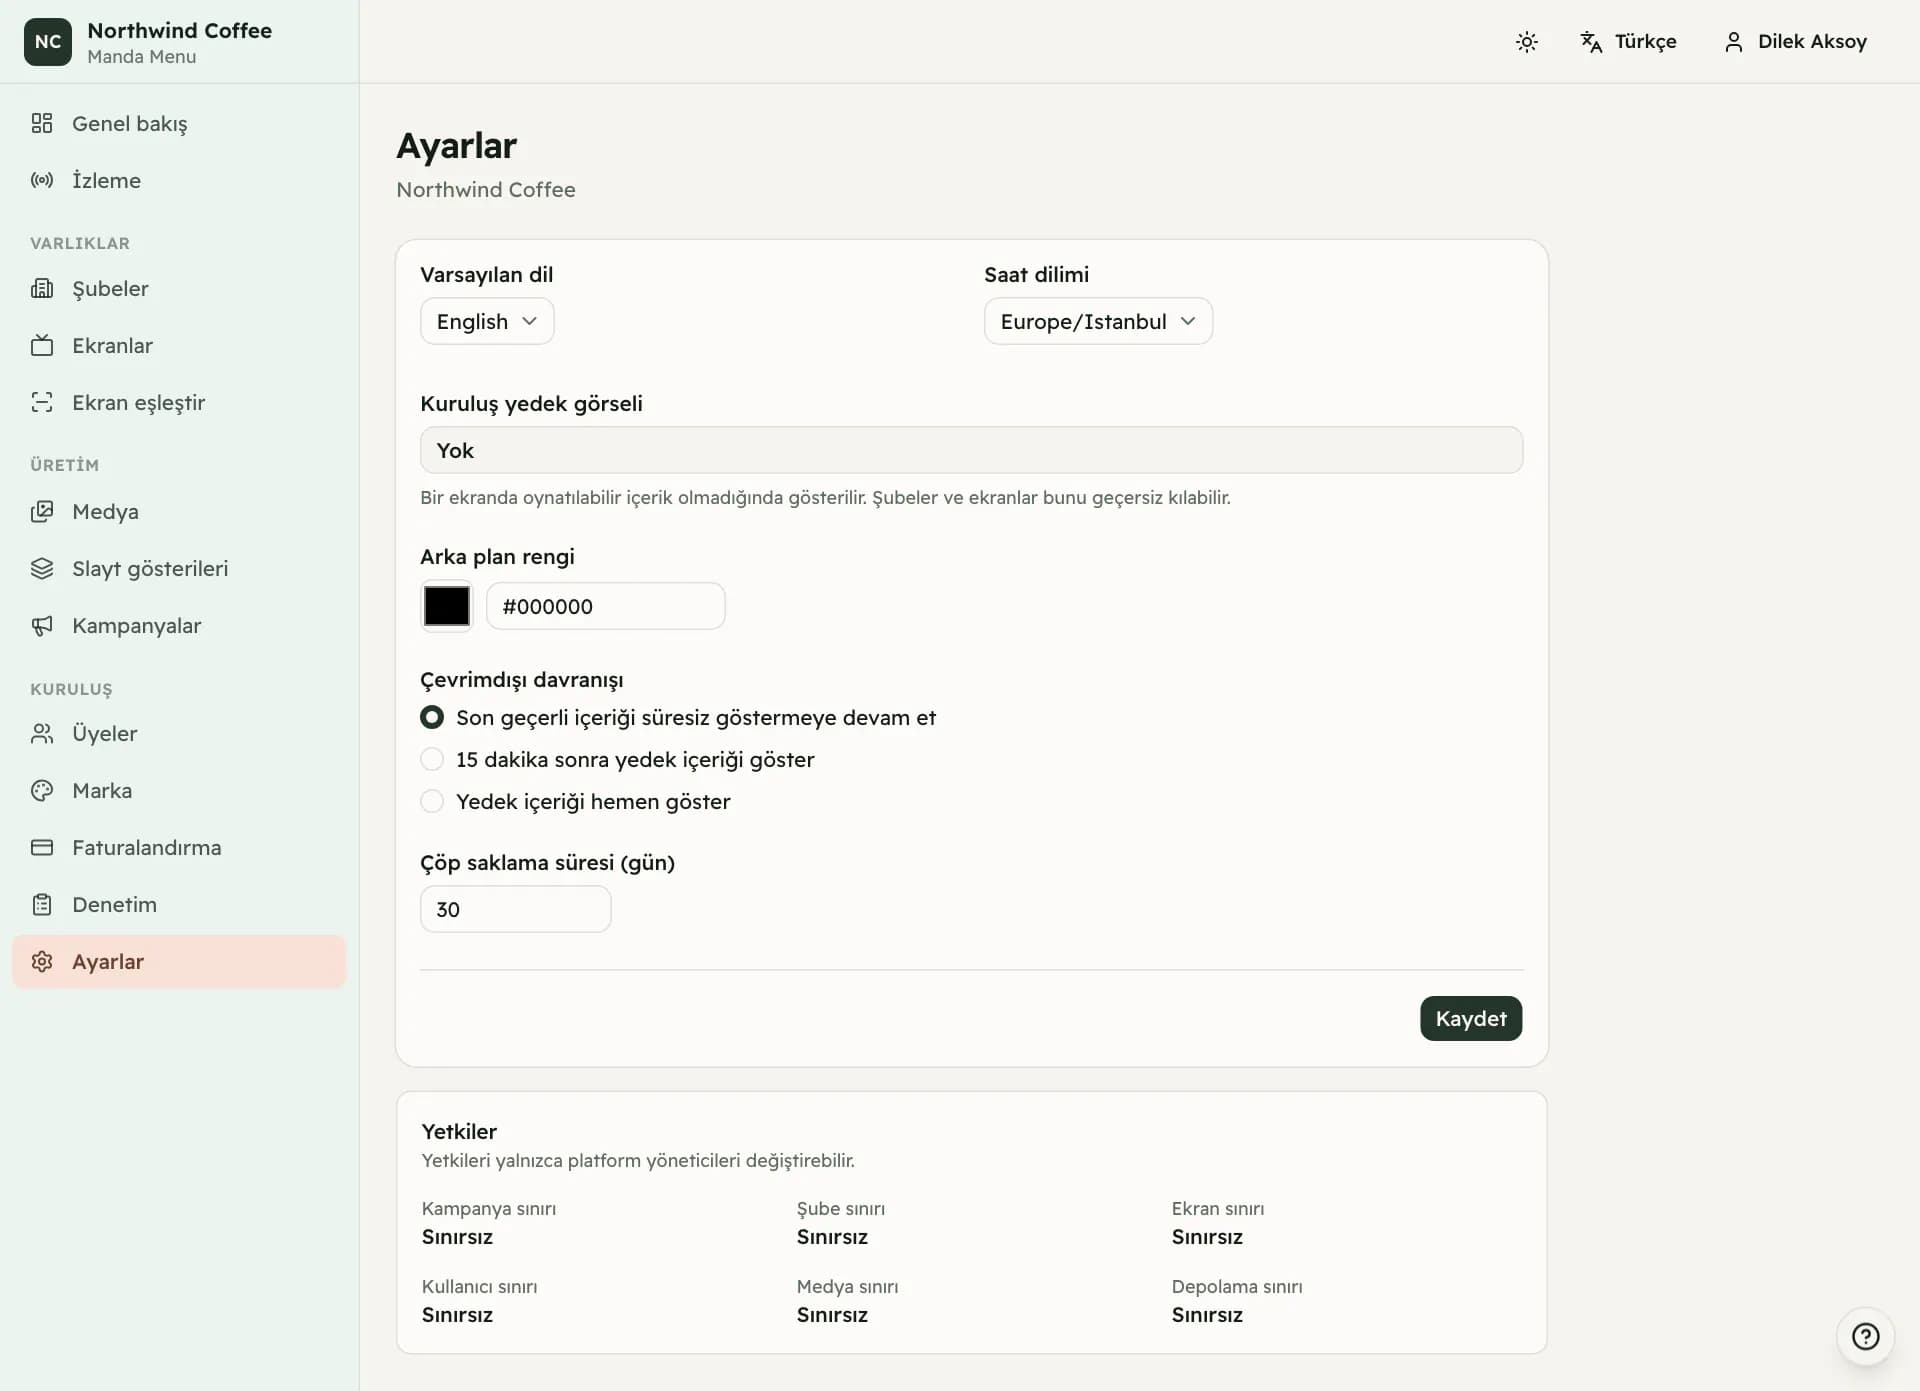Click the #000000 hex color field

pyautogui.click(x=605, y=606)
